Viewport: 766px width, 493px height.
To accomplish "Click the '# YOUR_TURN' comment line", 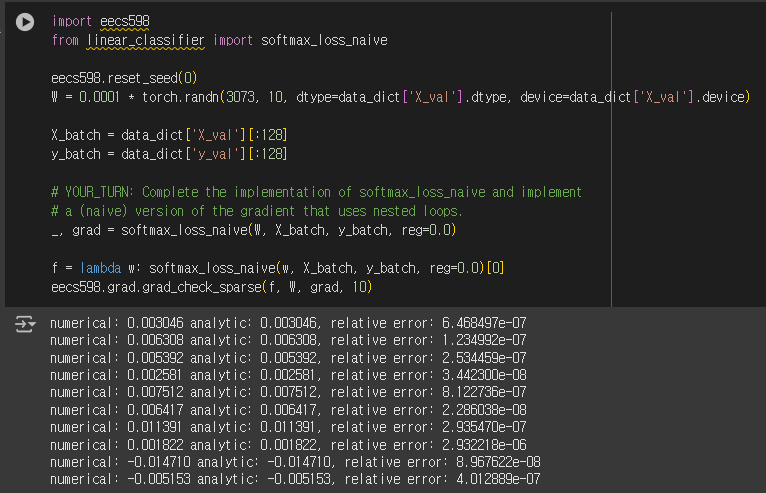I will (x=317, y=192).
